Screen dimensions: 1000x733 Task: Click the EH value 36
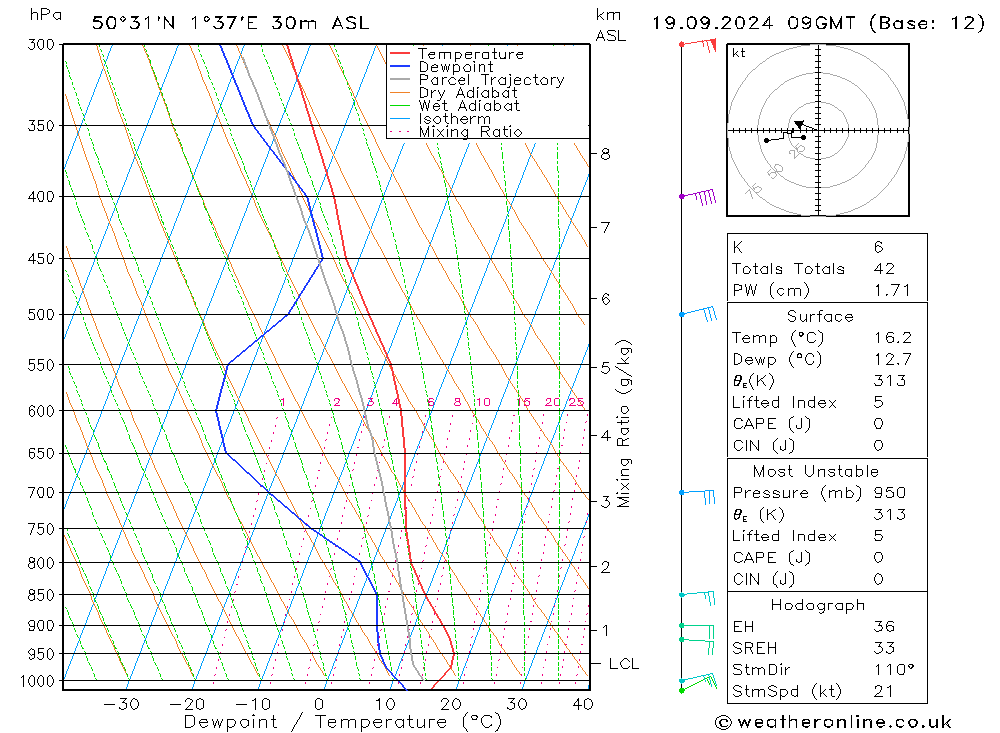pos(884,626)
